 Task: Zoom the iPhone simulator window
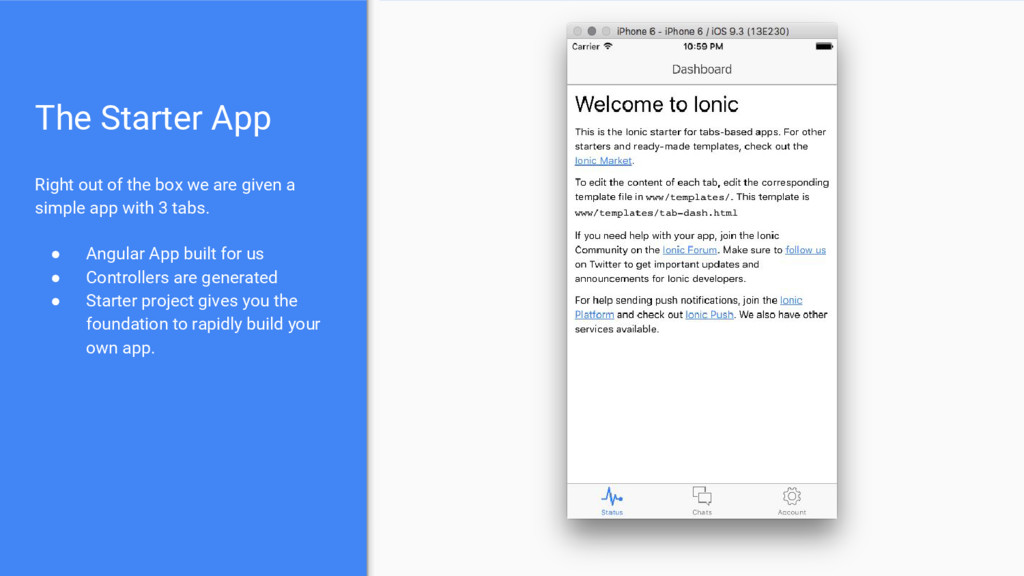pyautogui.click(x=606, y=31)
